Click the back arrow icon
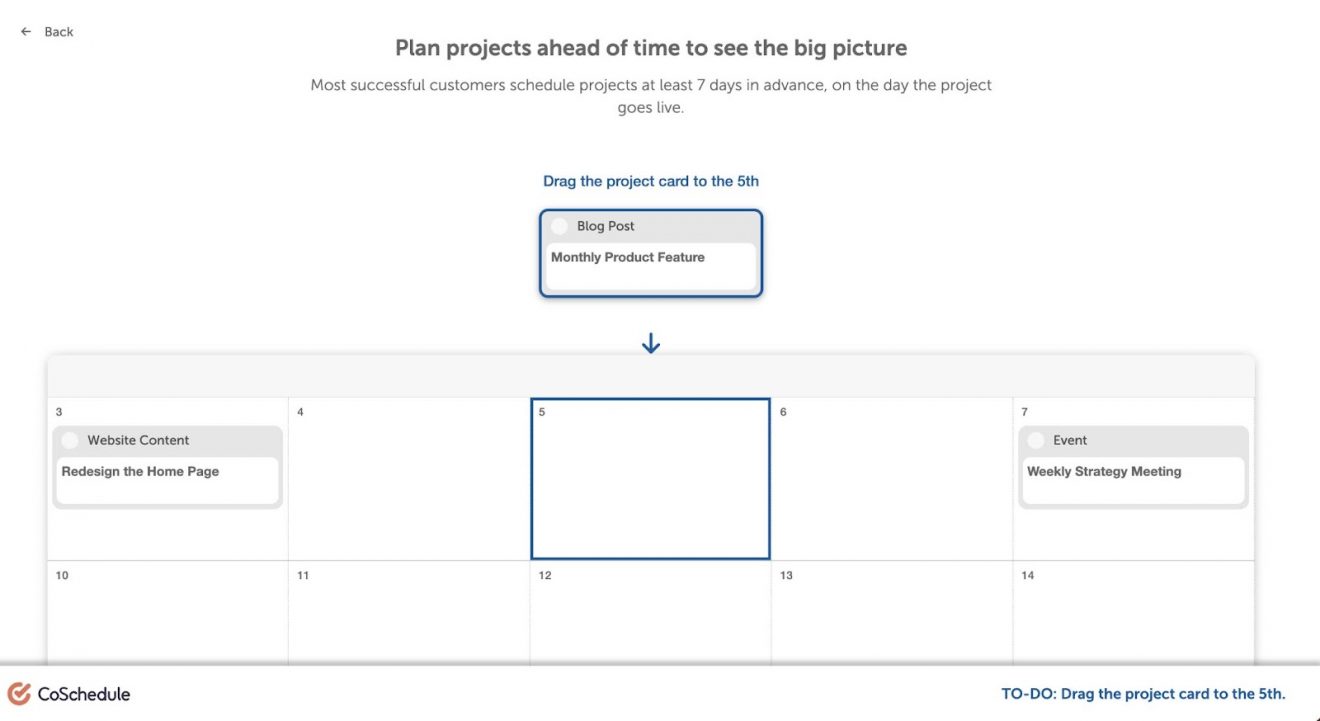 coord(25,31)
